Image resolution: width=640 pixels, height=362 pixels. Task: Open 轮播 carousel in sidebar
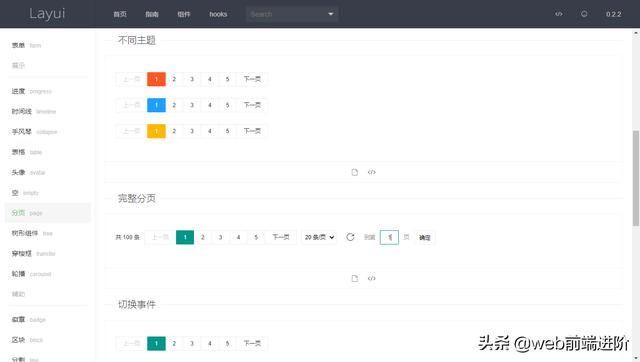tap(47, 274)
